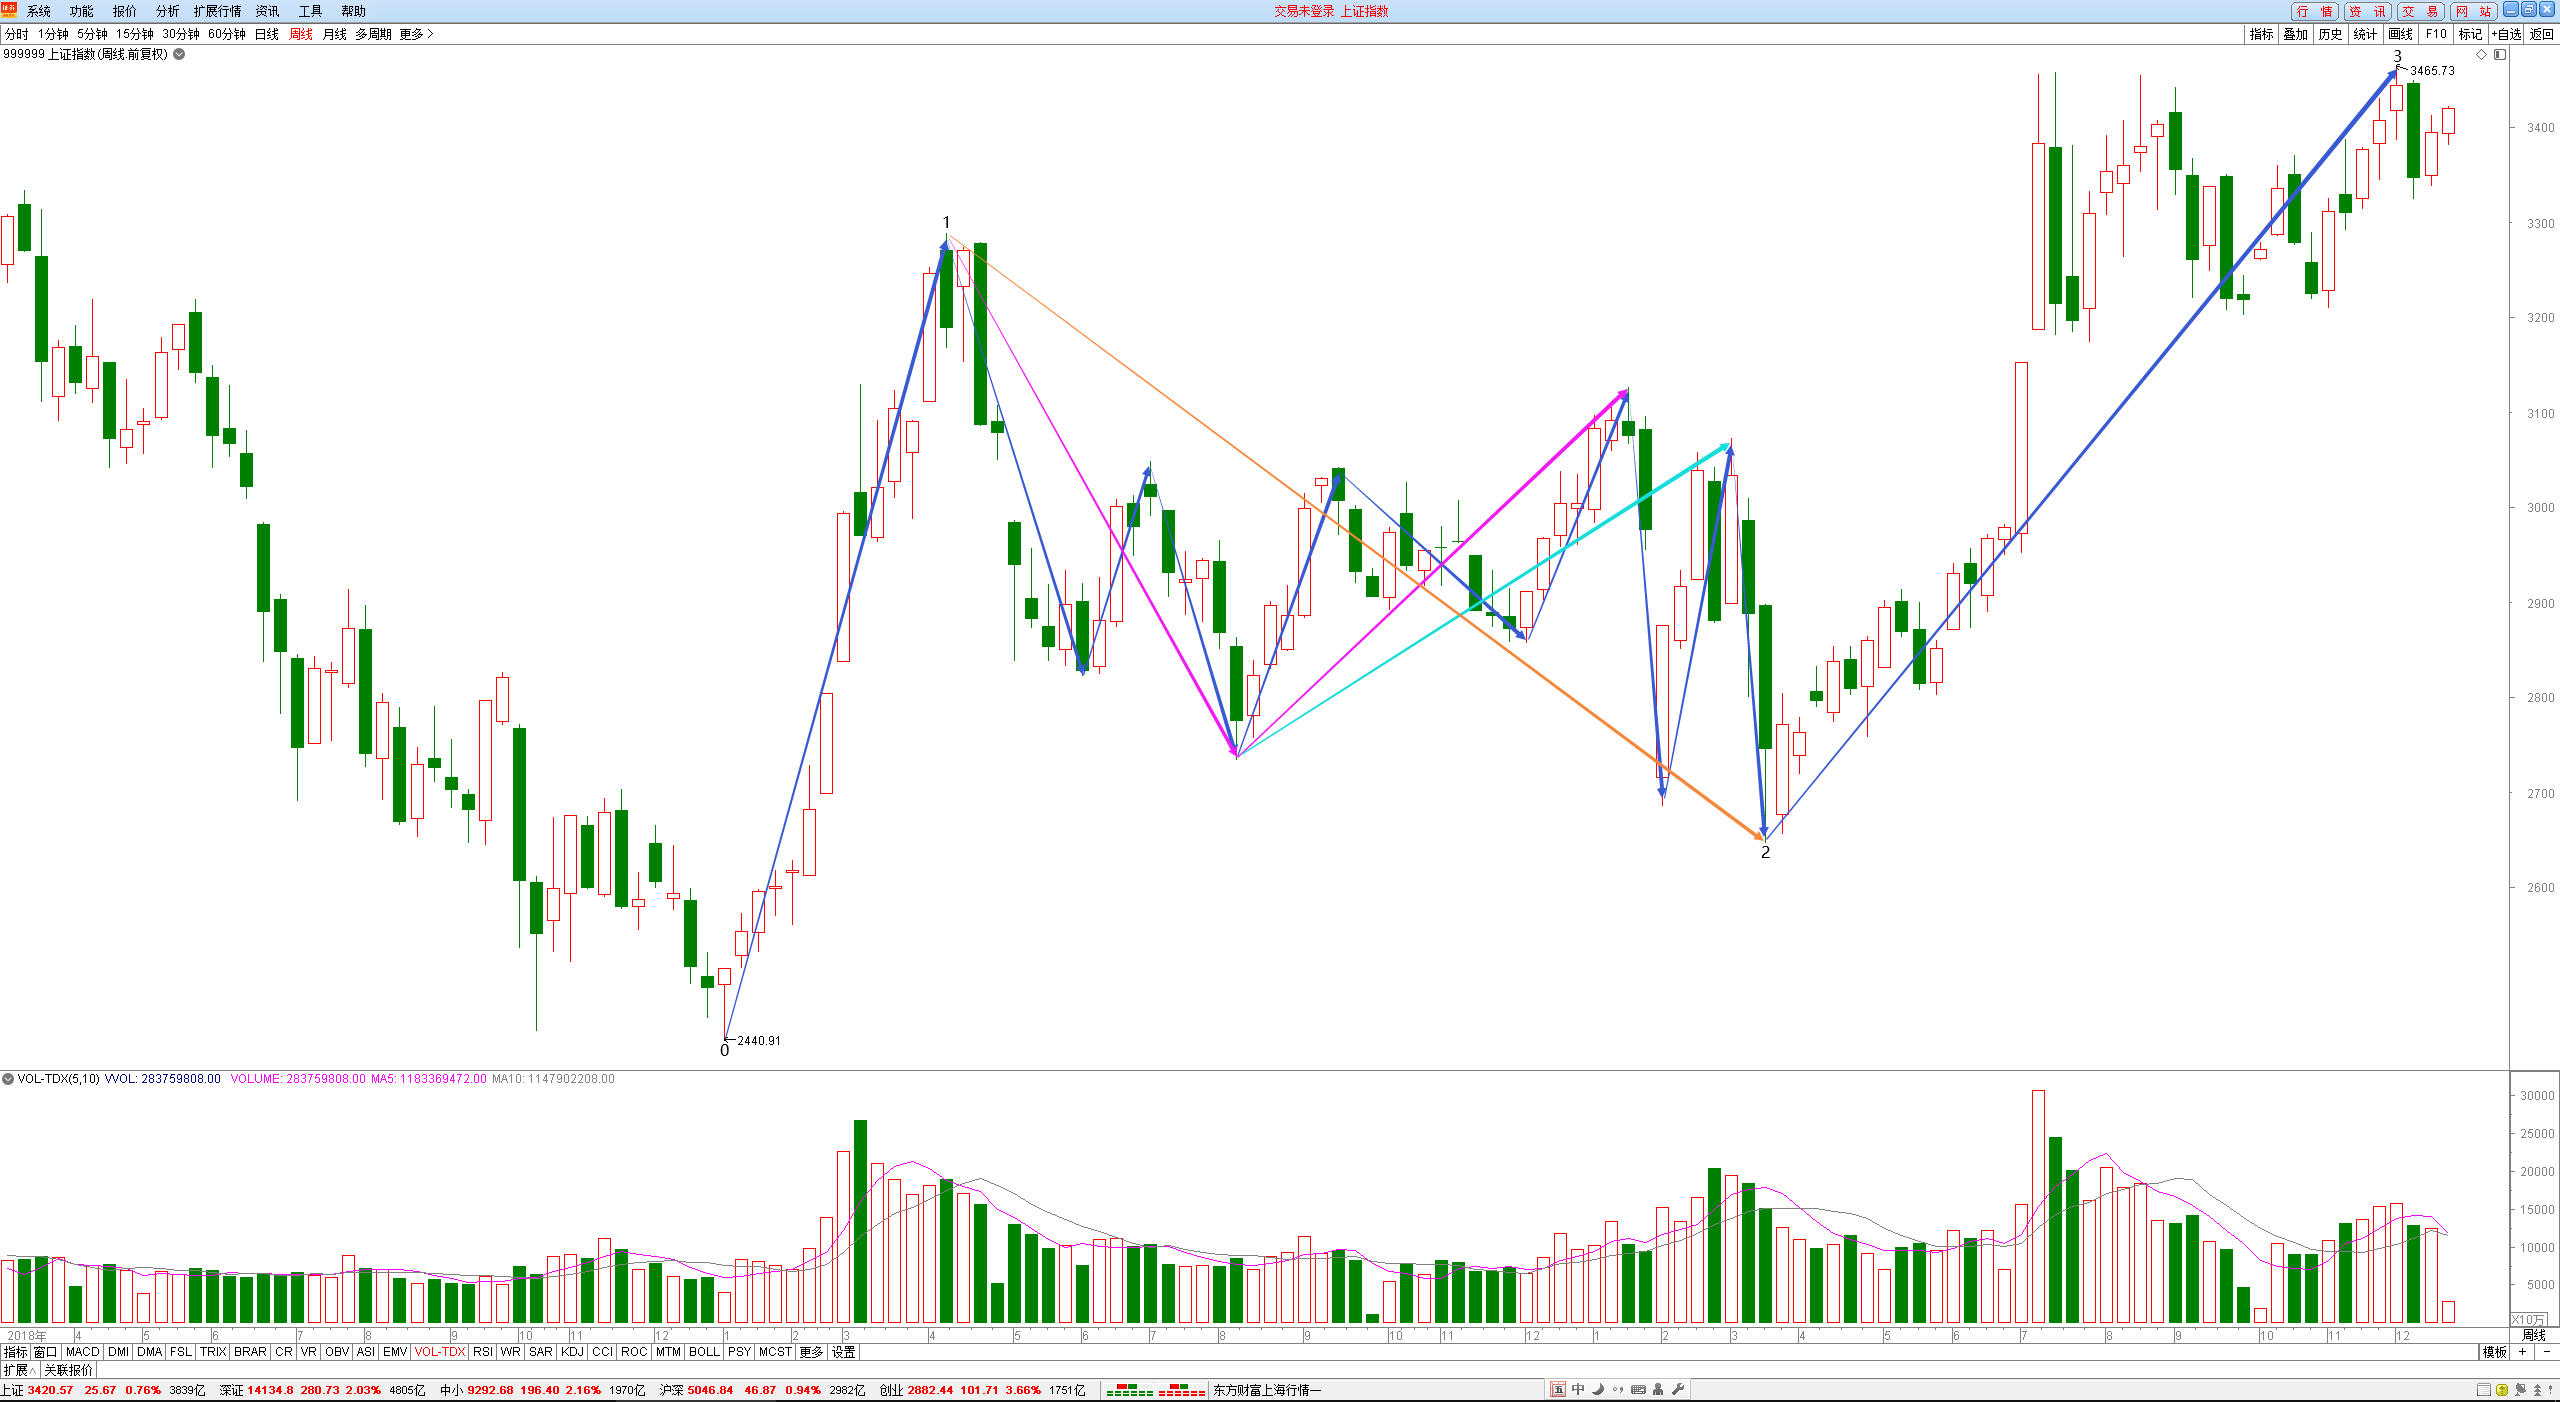Open the 分析 menu

168,11
